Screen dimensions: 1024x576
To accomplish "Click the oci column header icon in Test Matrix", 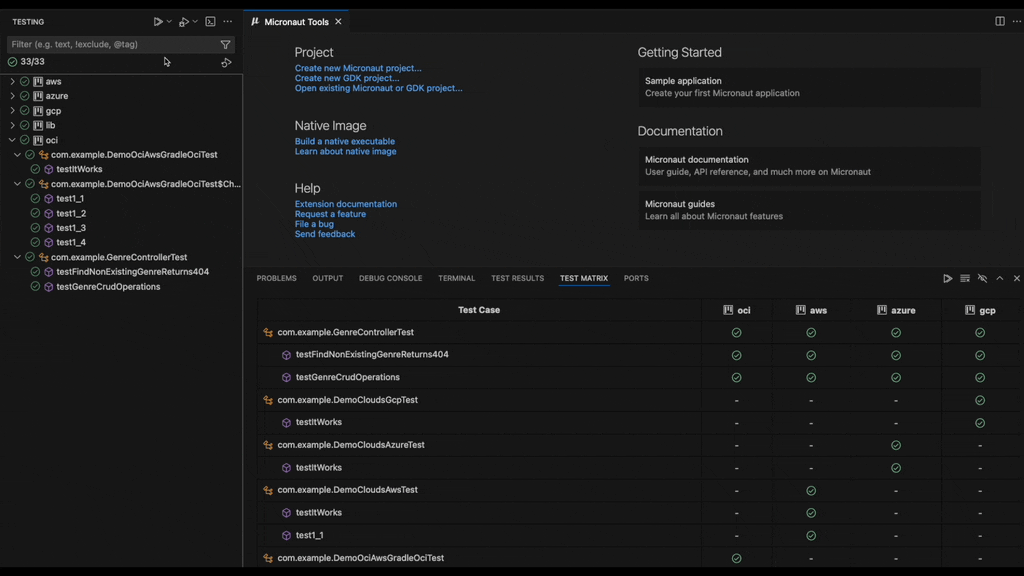I will tap(730, 310).
